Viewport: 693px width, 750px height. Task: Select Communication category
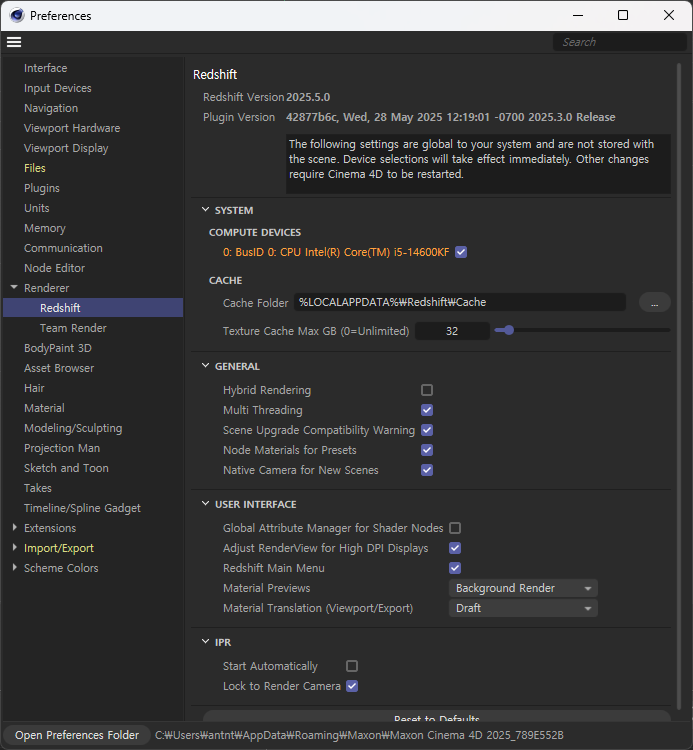coord(64,248)
